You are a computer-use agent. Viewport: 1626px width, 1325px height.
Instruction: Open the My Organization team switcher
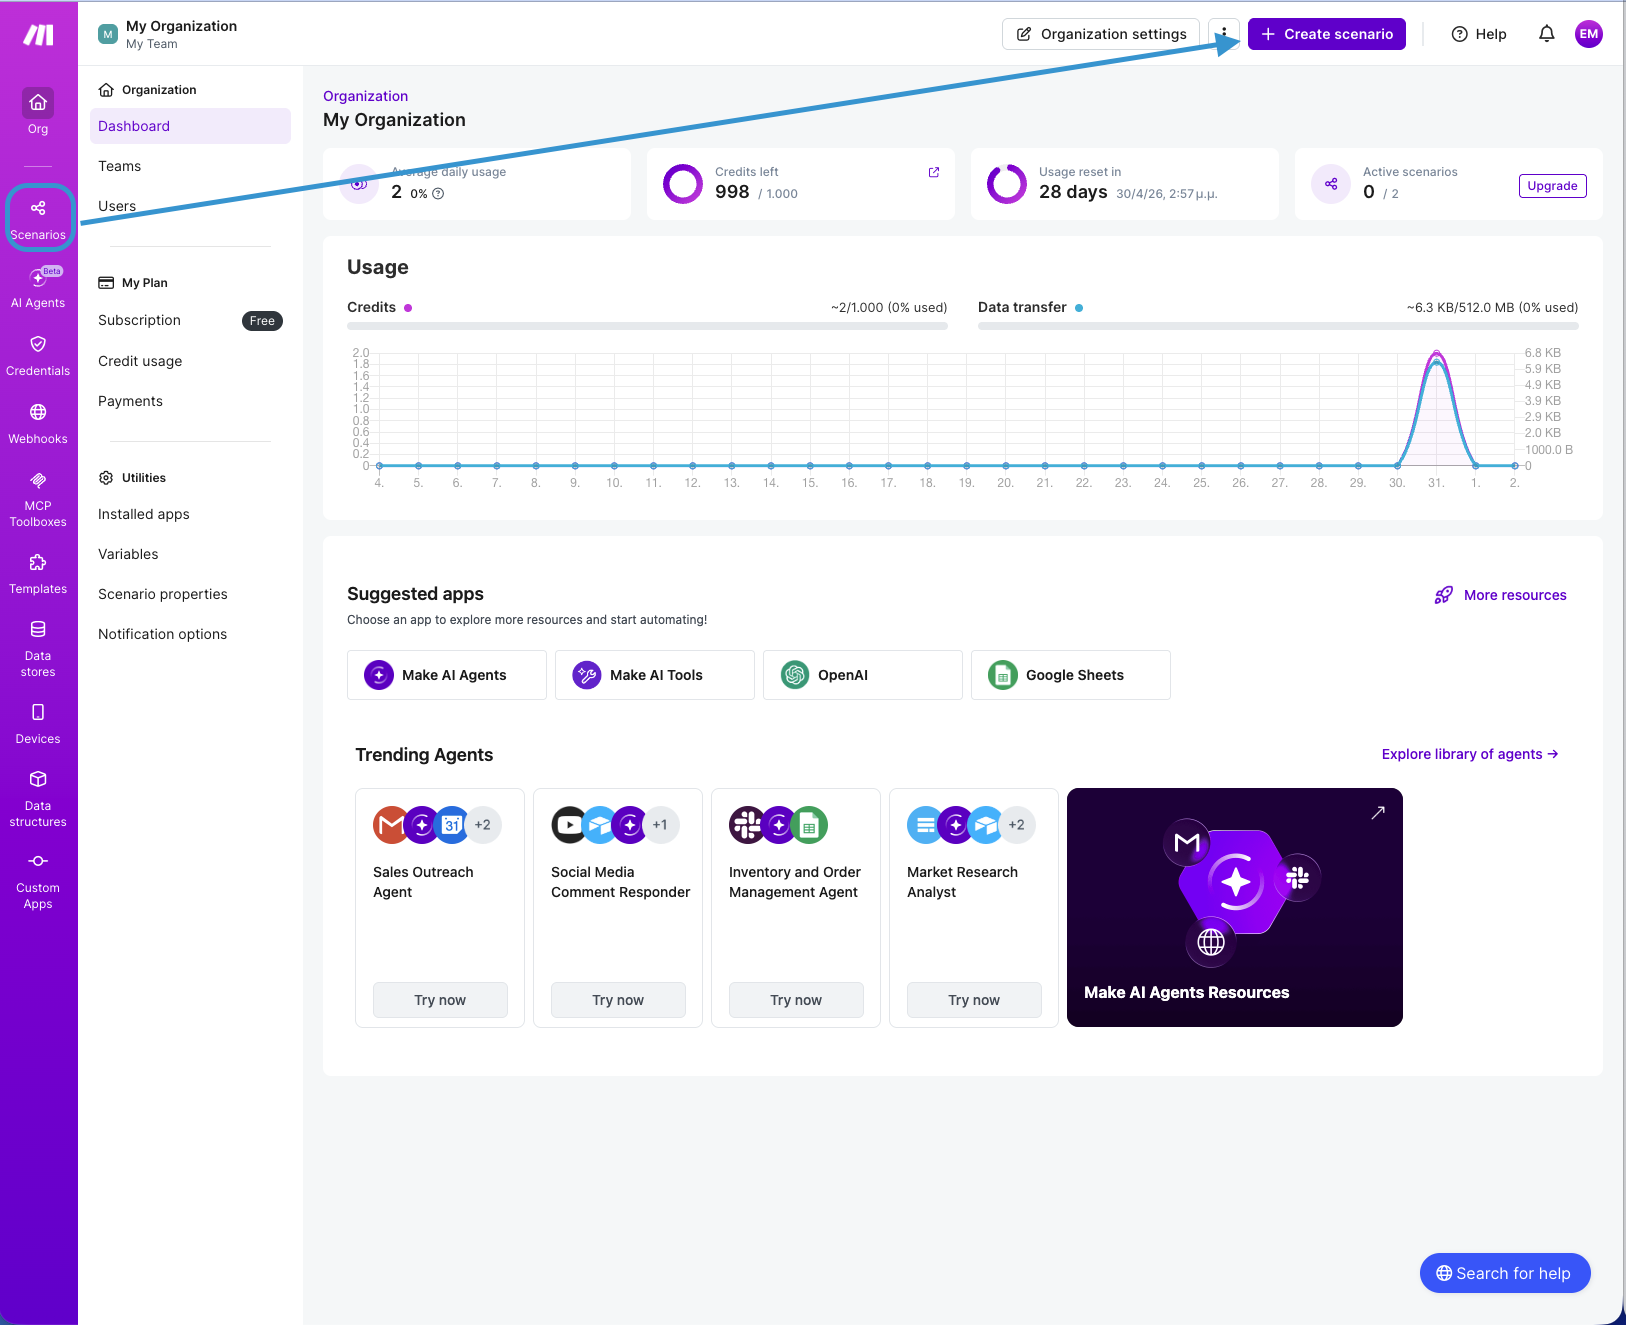pyautogui.click(x=168, y=34)
